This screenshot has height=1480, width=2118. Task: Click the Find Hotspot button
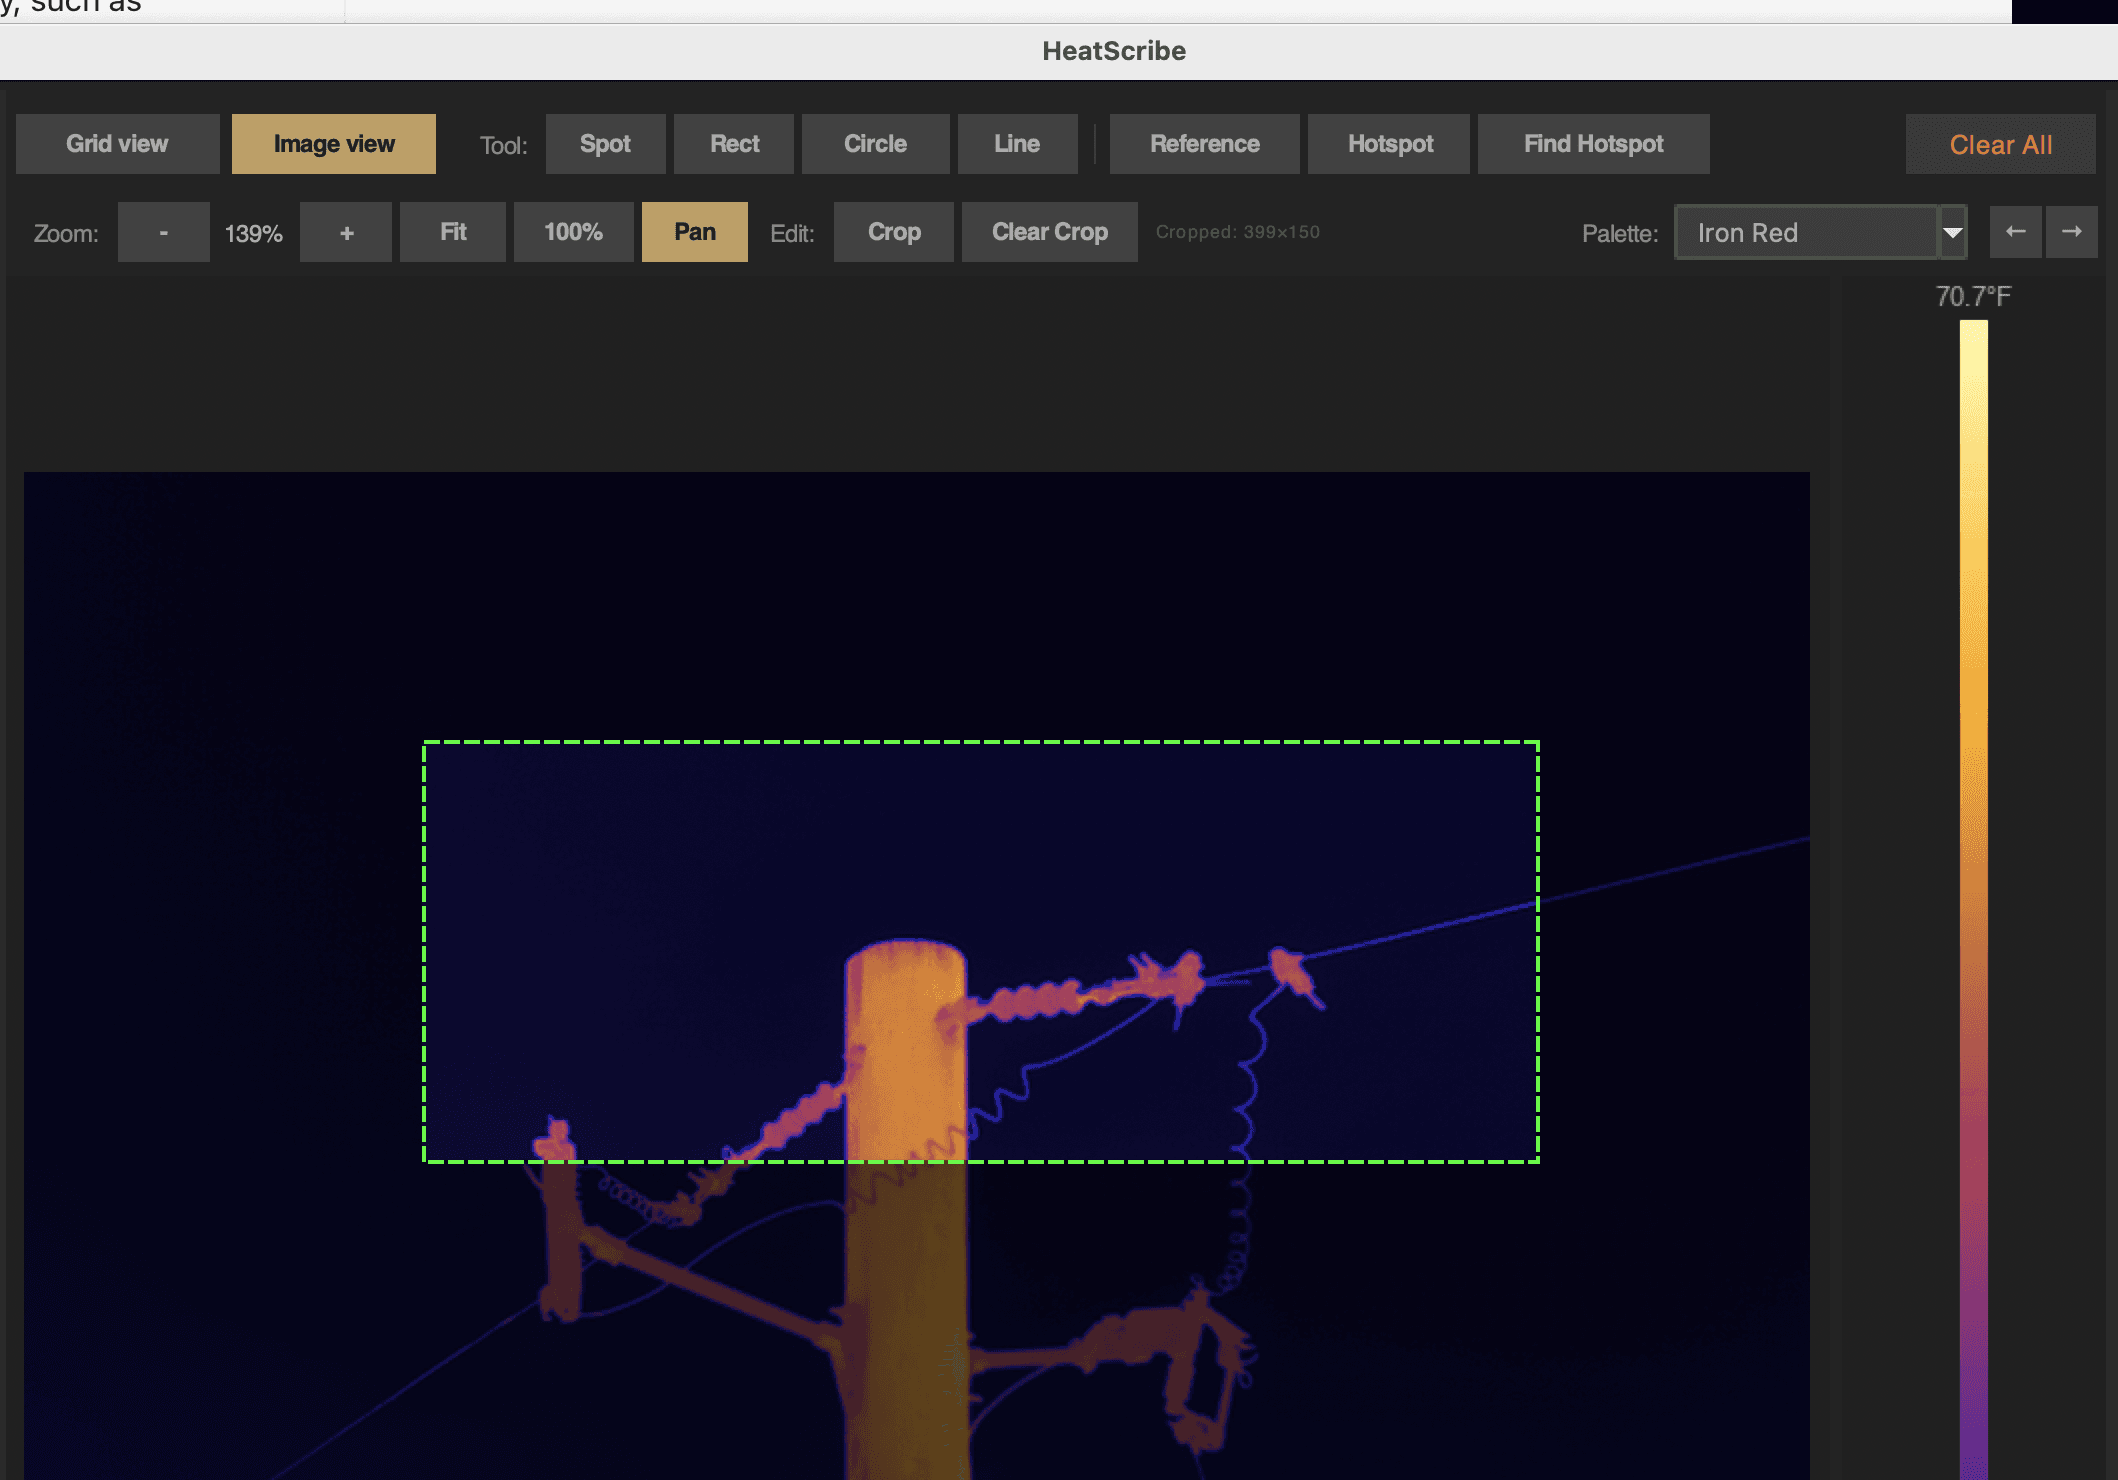(1593, 144)
